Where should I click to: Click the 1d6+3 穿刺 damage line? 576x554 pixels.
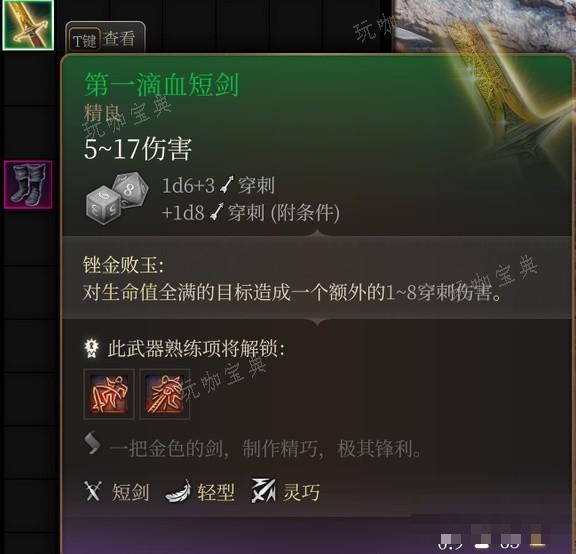tap(218, 185)
